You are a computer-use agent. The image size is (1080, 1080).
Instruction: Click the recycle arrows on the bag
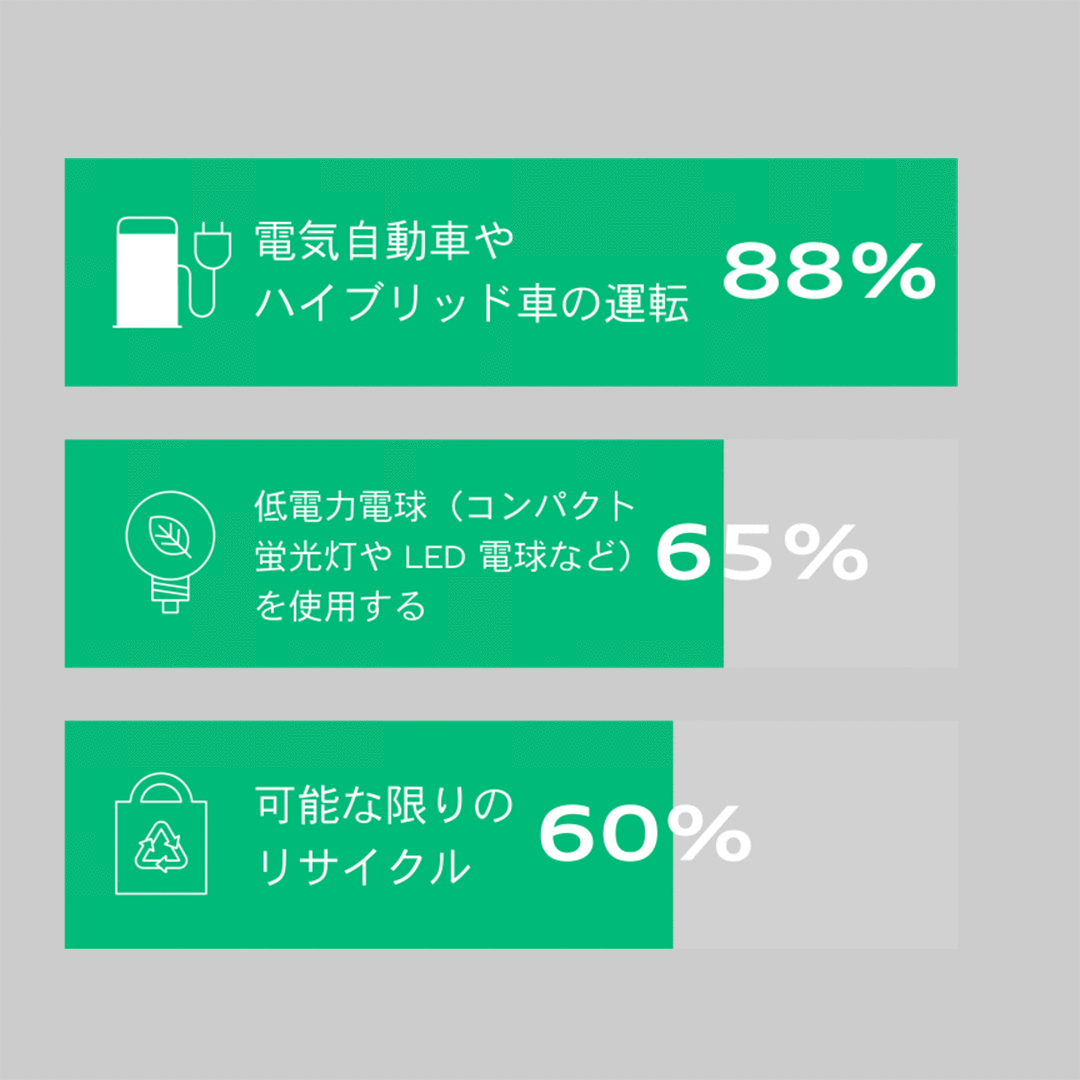tap(161, 848)
